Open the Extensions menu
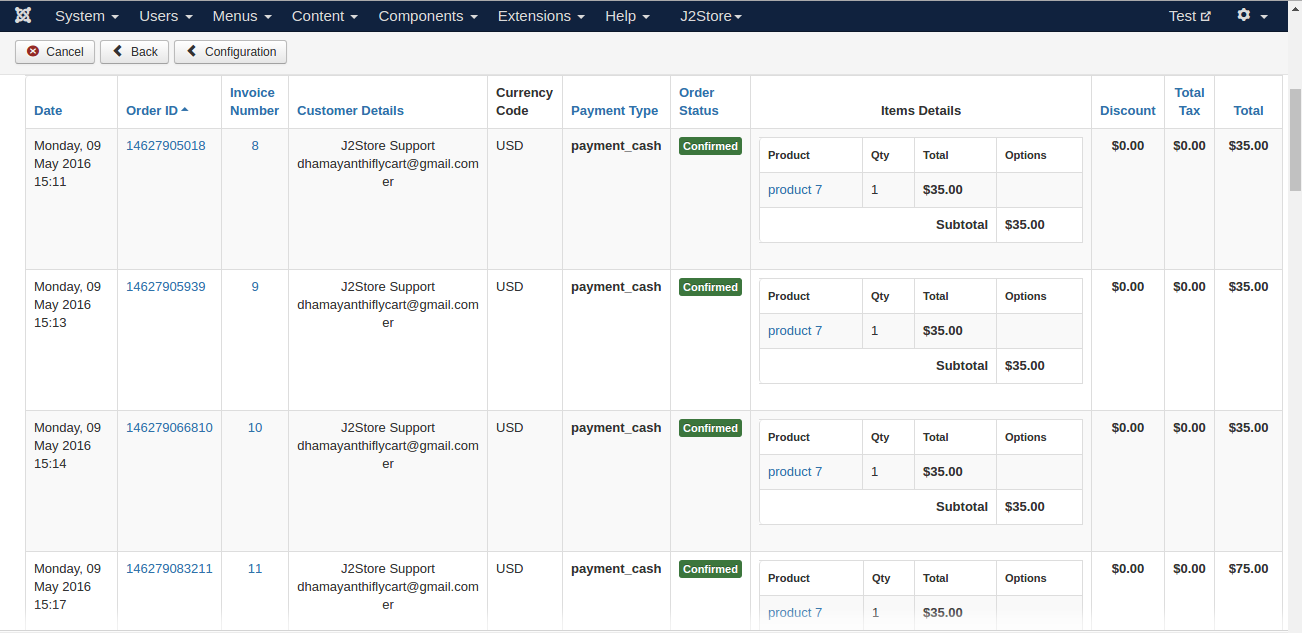 (541, 16)
